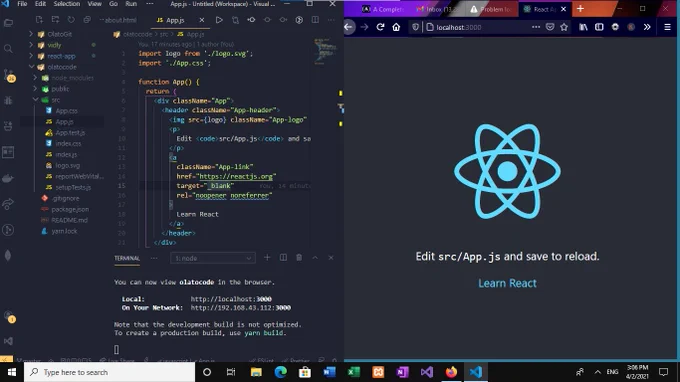
Task: Bookmark this page with the star icon
Action: coord(564,27)
